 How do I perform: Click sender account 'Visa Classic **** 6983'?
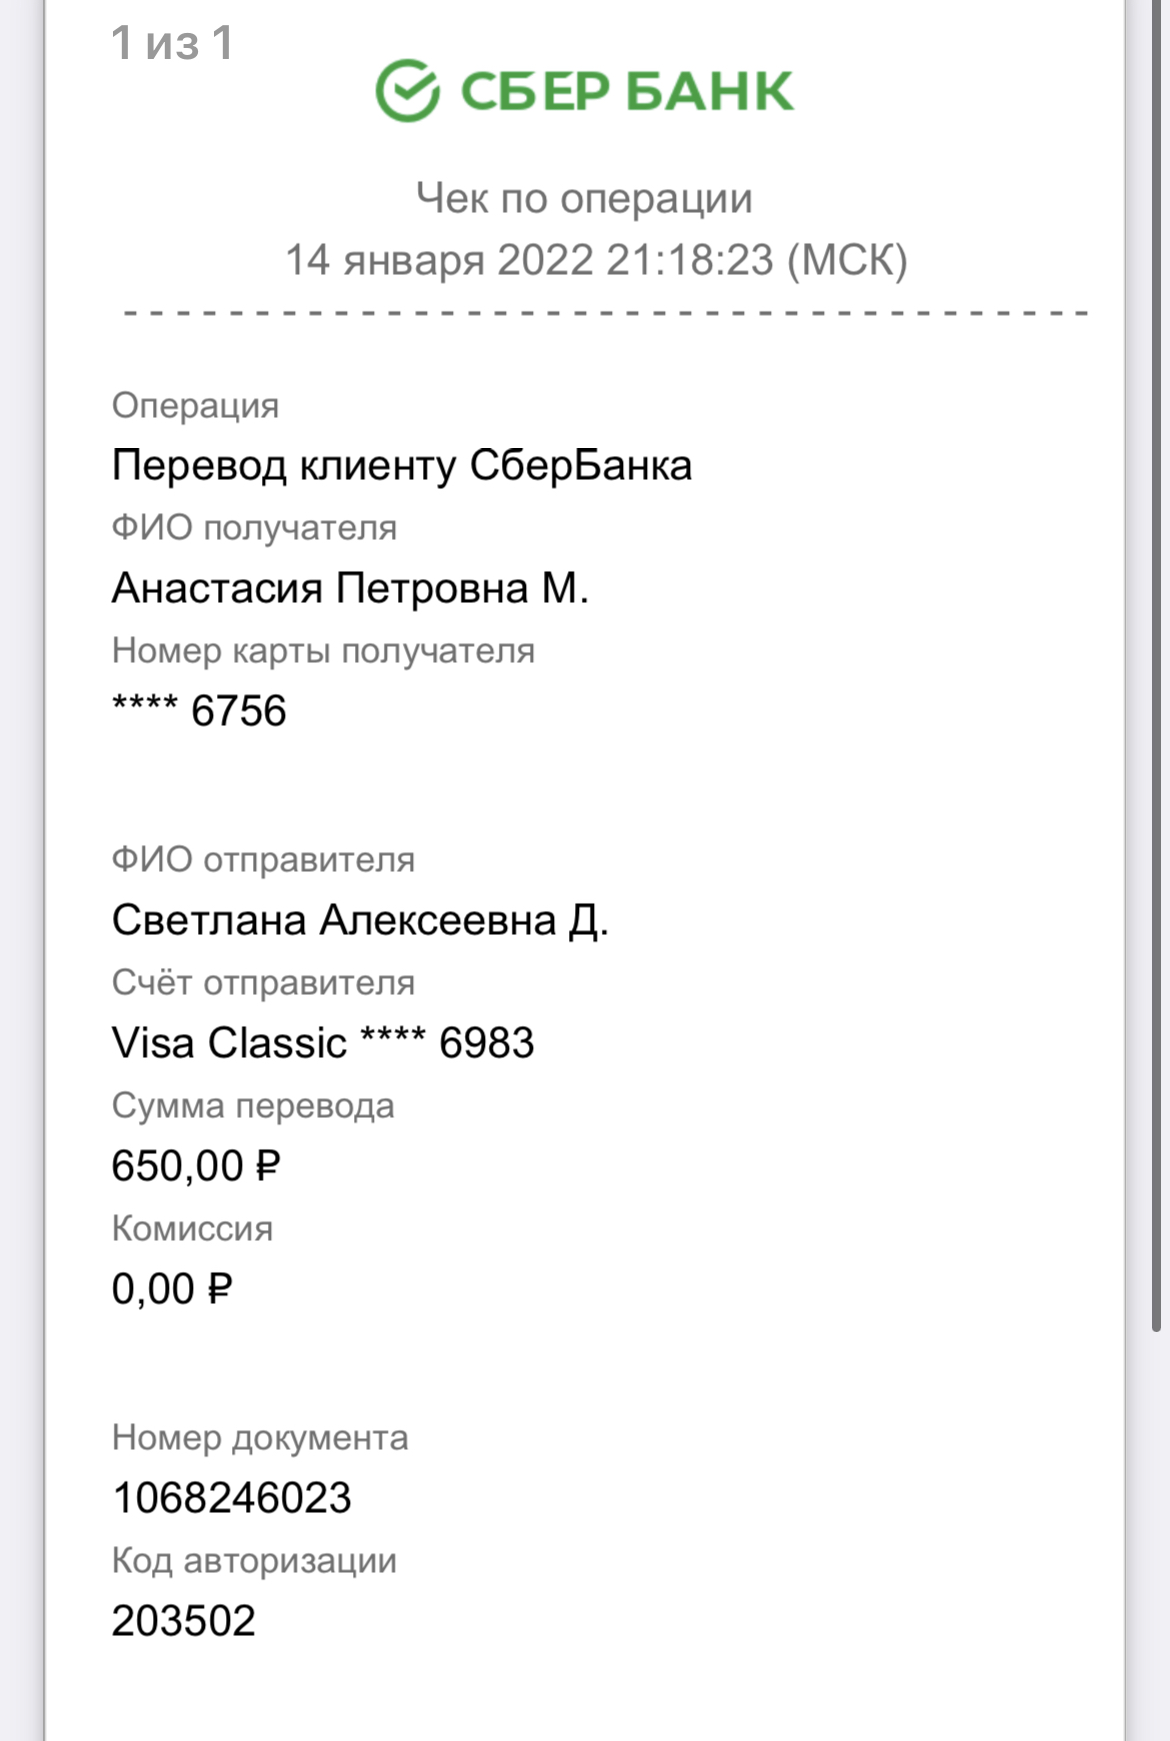click(x=323, y=1043)
